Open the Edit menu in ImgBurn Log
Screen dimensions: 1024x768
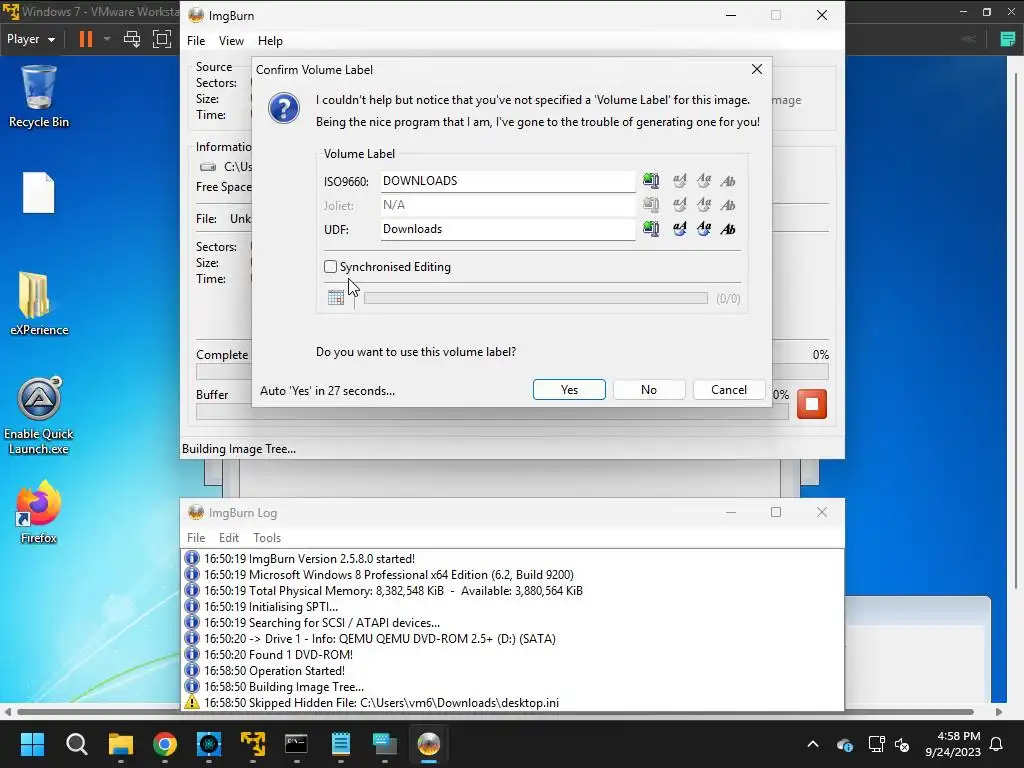point(229,537)
